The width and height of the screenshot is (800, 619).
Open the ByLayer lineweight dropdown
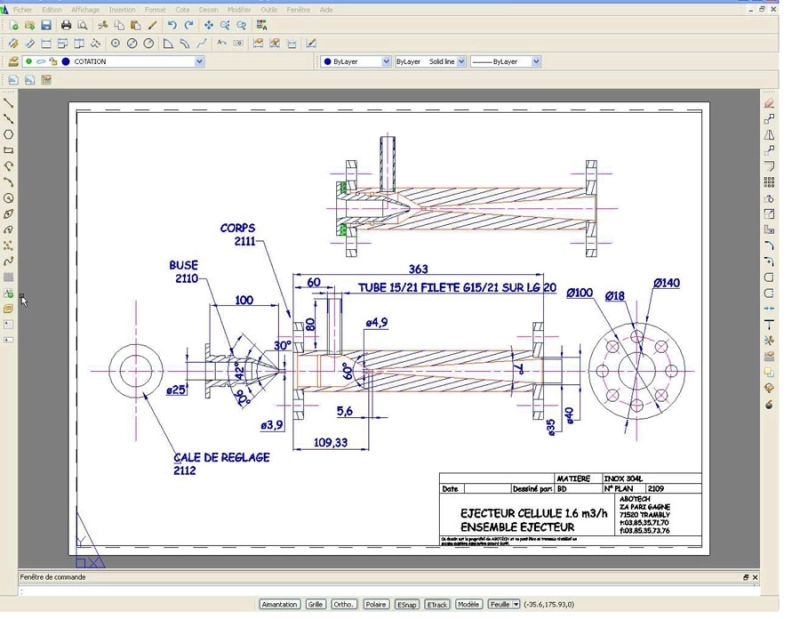coord(536,61)
